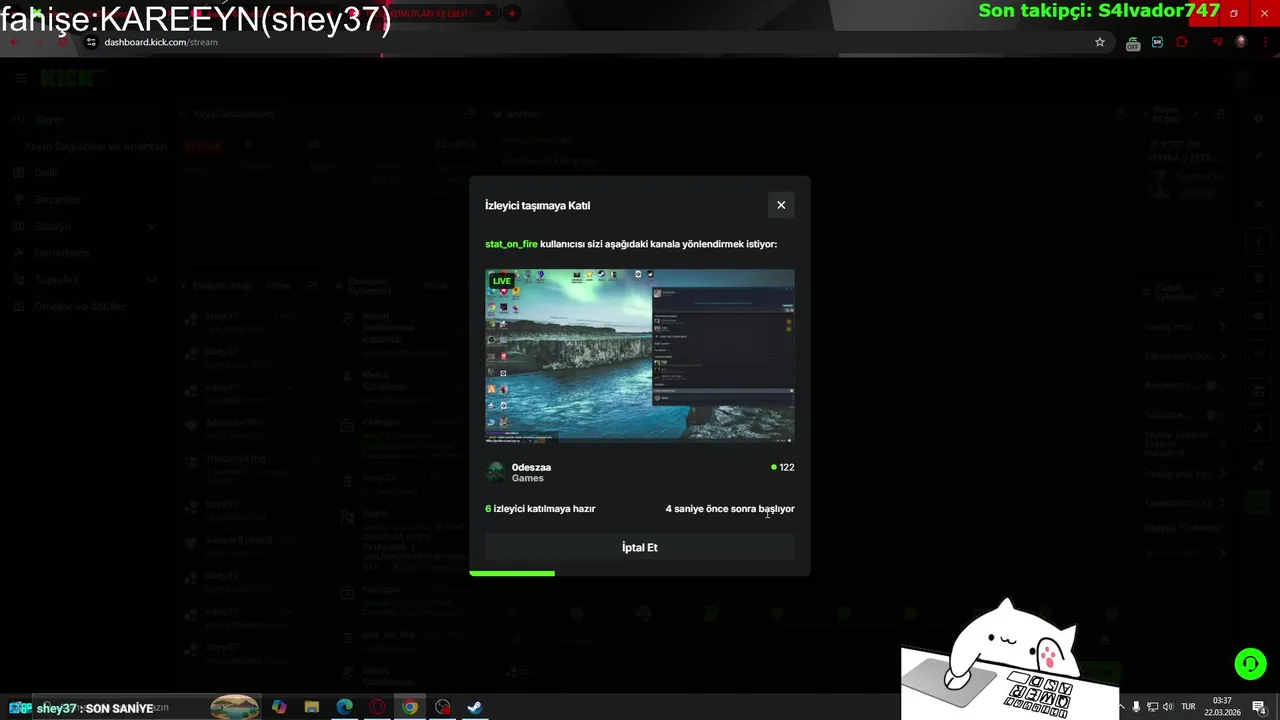This screenshot has height=720, width=1280.
Task: Open the green support chat bubble
Action: 1250,663
